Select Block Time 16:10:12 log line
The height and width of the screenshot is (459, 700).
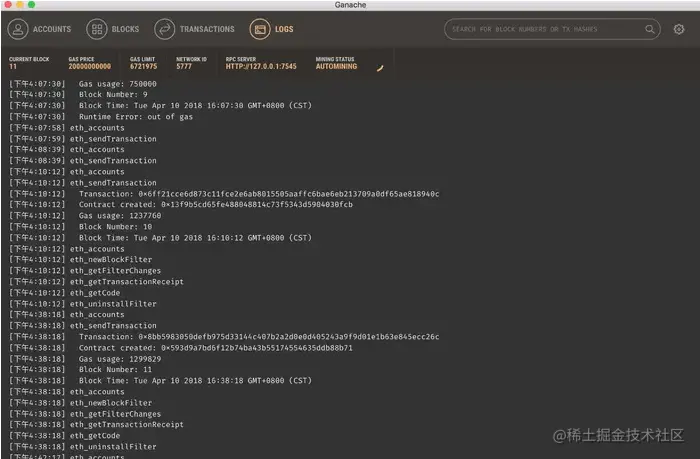pyautogui.click(x=160, y=238)
